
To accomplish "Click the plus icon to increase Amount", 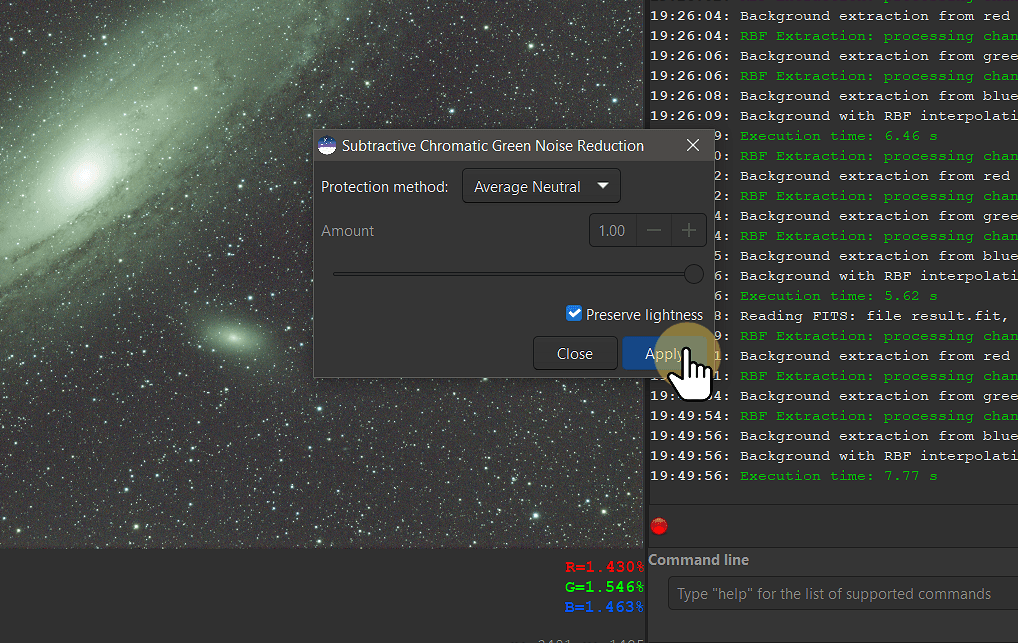I will [689, 230].
